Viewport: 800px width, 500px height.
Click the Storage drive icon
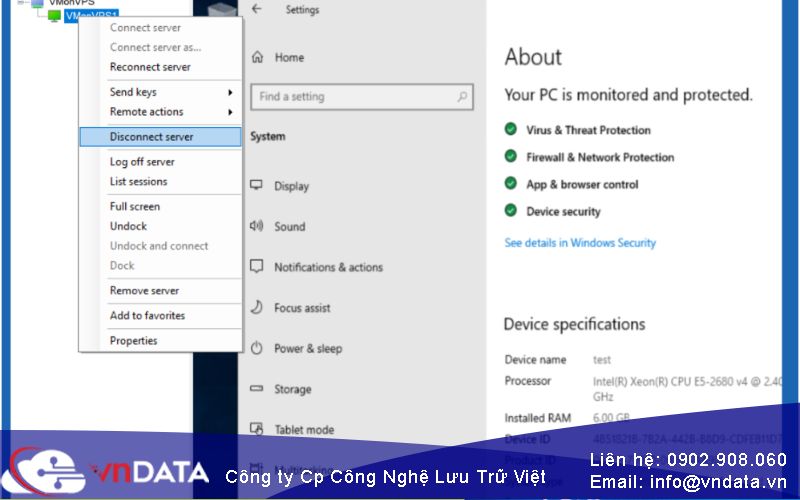coord(257,388)
